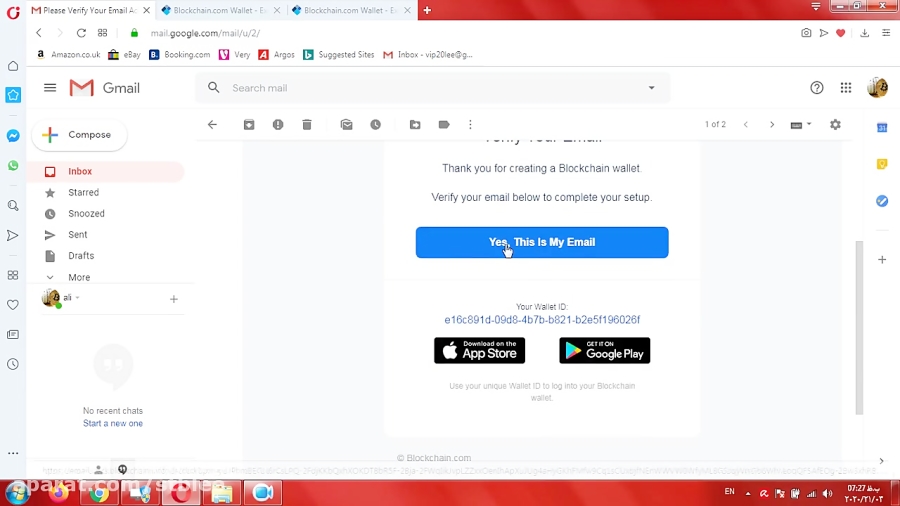Open the Move to folder icon

point(415,124)
